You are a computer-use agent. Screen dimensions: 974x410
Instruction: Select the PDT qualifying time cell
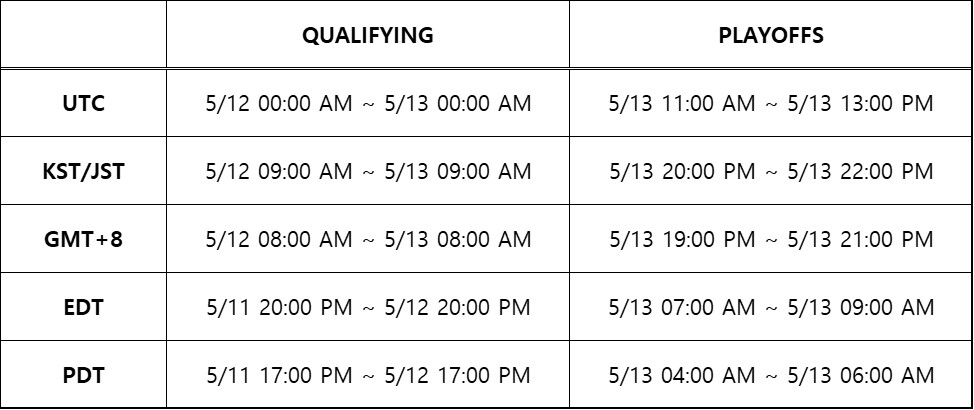point(368,375)
